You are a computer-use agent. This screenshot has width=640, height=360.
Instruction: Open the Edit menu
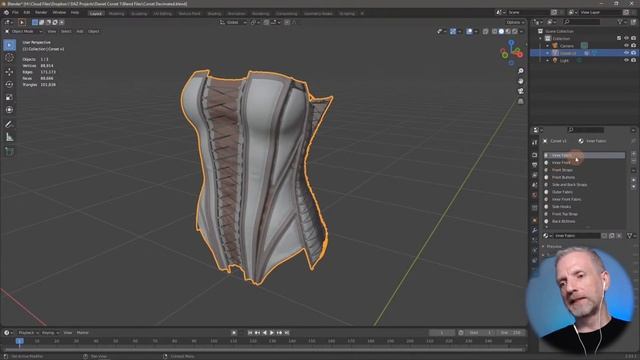click(27, 13)
